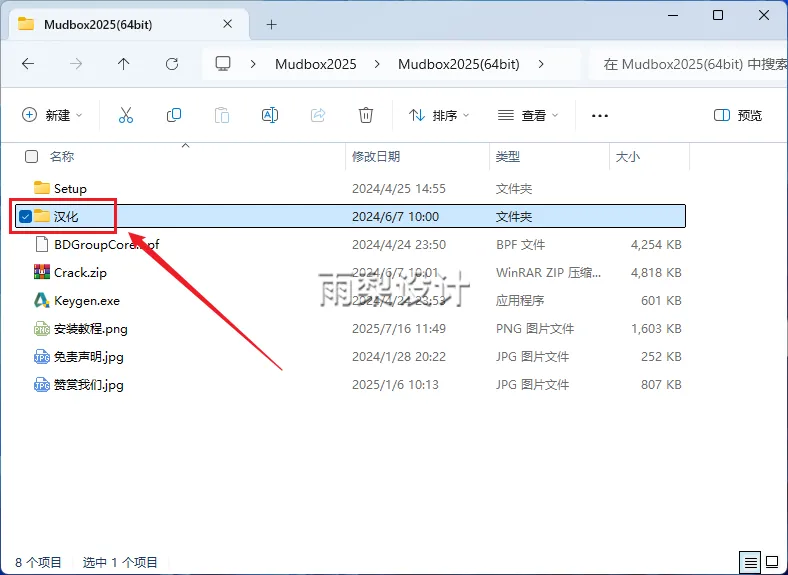Click Mudbox2025 breadcrumb segment
Screen dimensions: 788x575
pyautogui.click(x=316, y=64)
